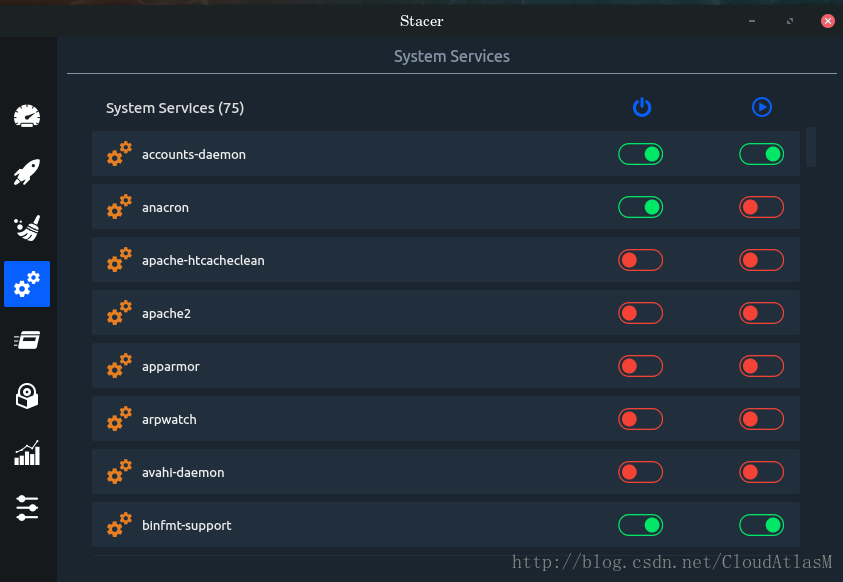The width and height of the screenshot is (843, 582).
Task: Click the gear icon beside accounts-daemon
Action: (x=119, y=154)
